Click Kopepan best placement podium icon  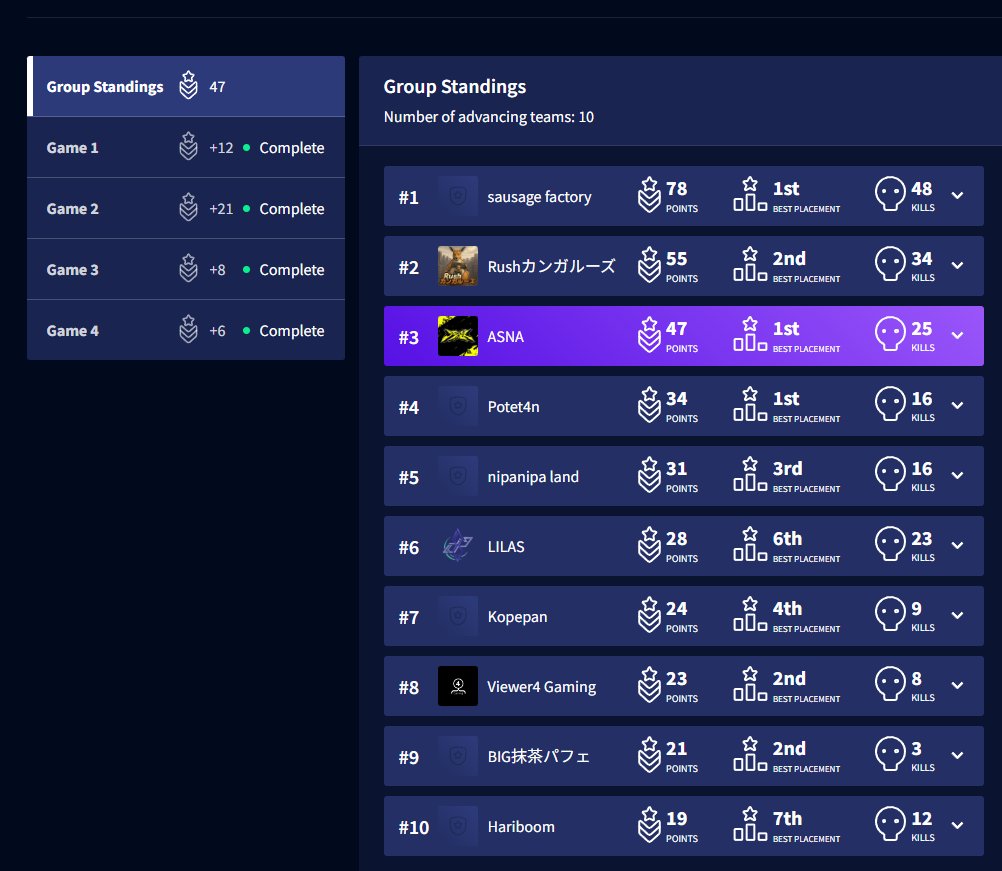click(750, 614)
